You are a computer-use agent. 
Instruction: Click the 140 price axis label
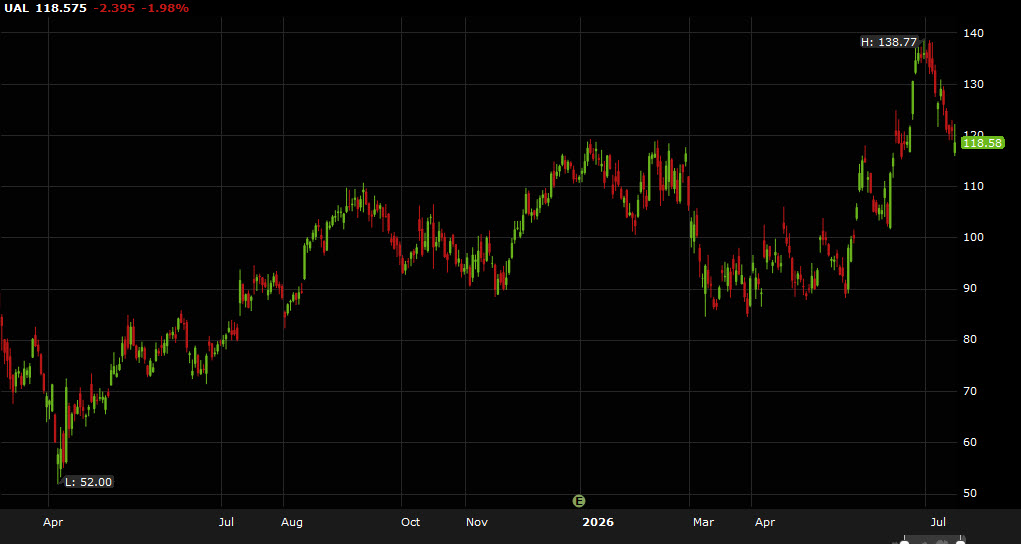(x=974, y=33)
